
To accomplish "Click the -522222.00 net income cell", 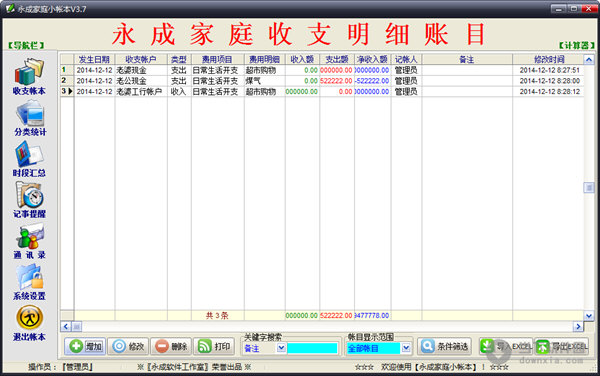I will coord(372,81).
